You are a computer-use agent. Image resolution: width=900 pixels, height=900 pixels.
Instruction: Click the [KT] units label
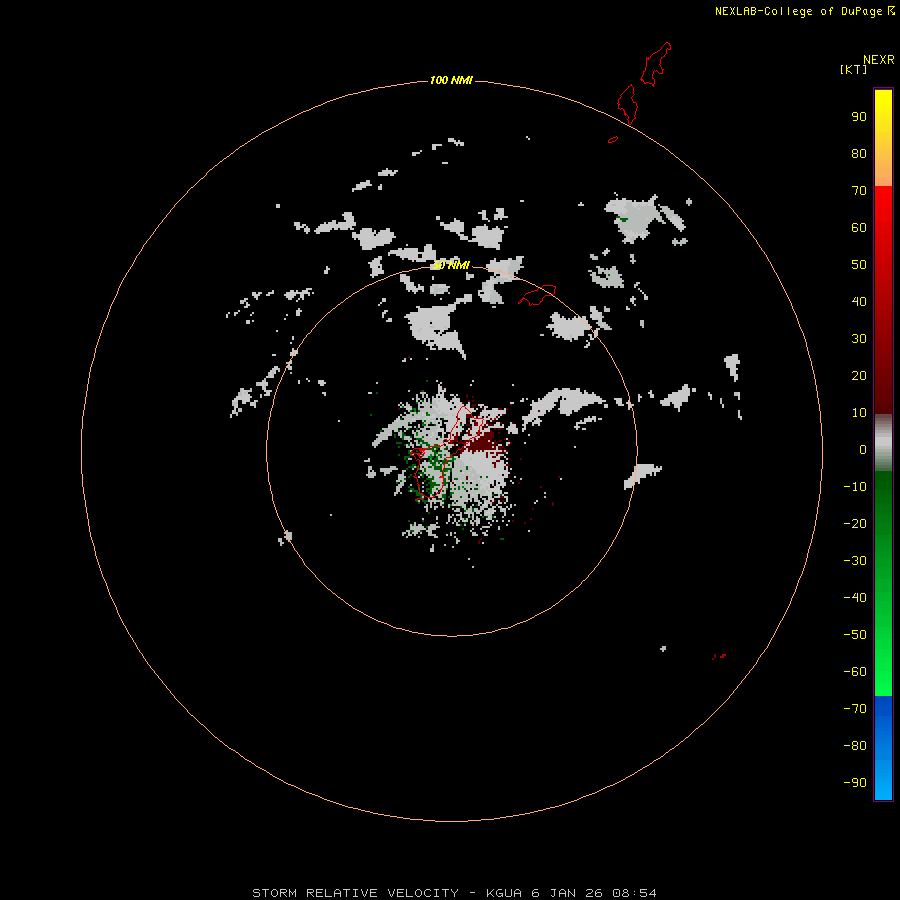[854, 69]
